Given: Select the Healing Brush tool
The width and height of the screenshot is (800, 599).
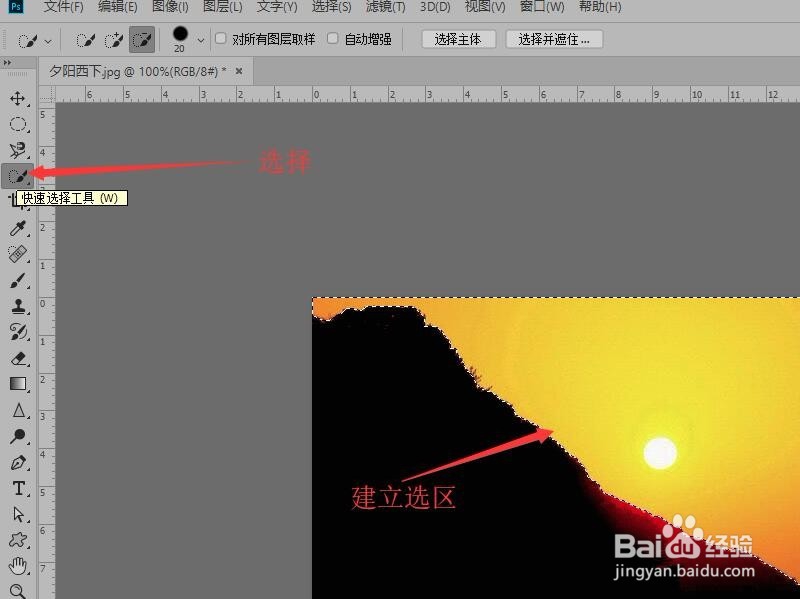Looking at the screenshot, I should [18, 254].
